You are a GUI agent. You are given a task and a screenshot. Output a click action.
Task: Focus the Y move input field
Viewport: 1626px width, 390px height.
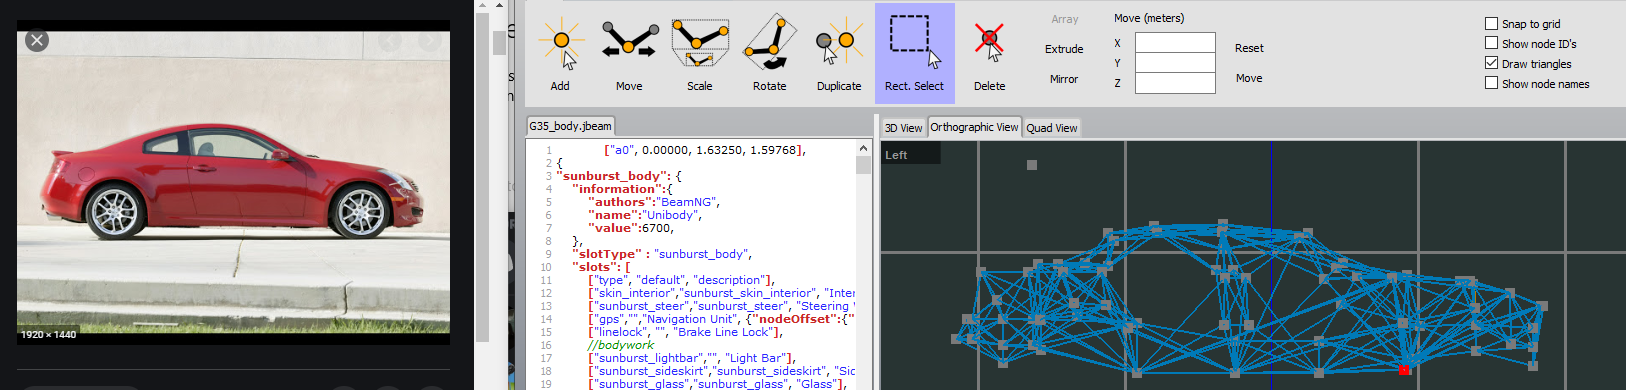point(1175,63)
